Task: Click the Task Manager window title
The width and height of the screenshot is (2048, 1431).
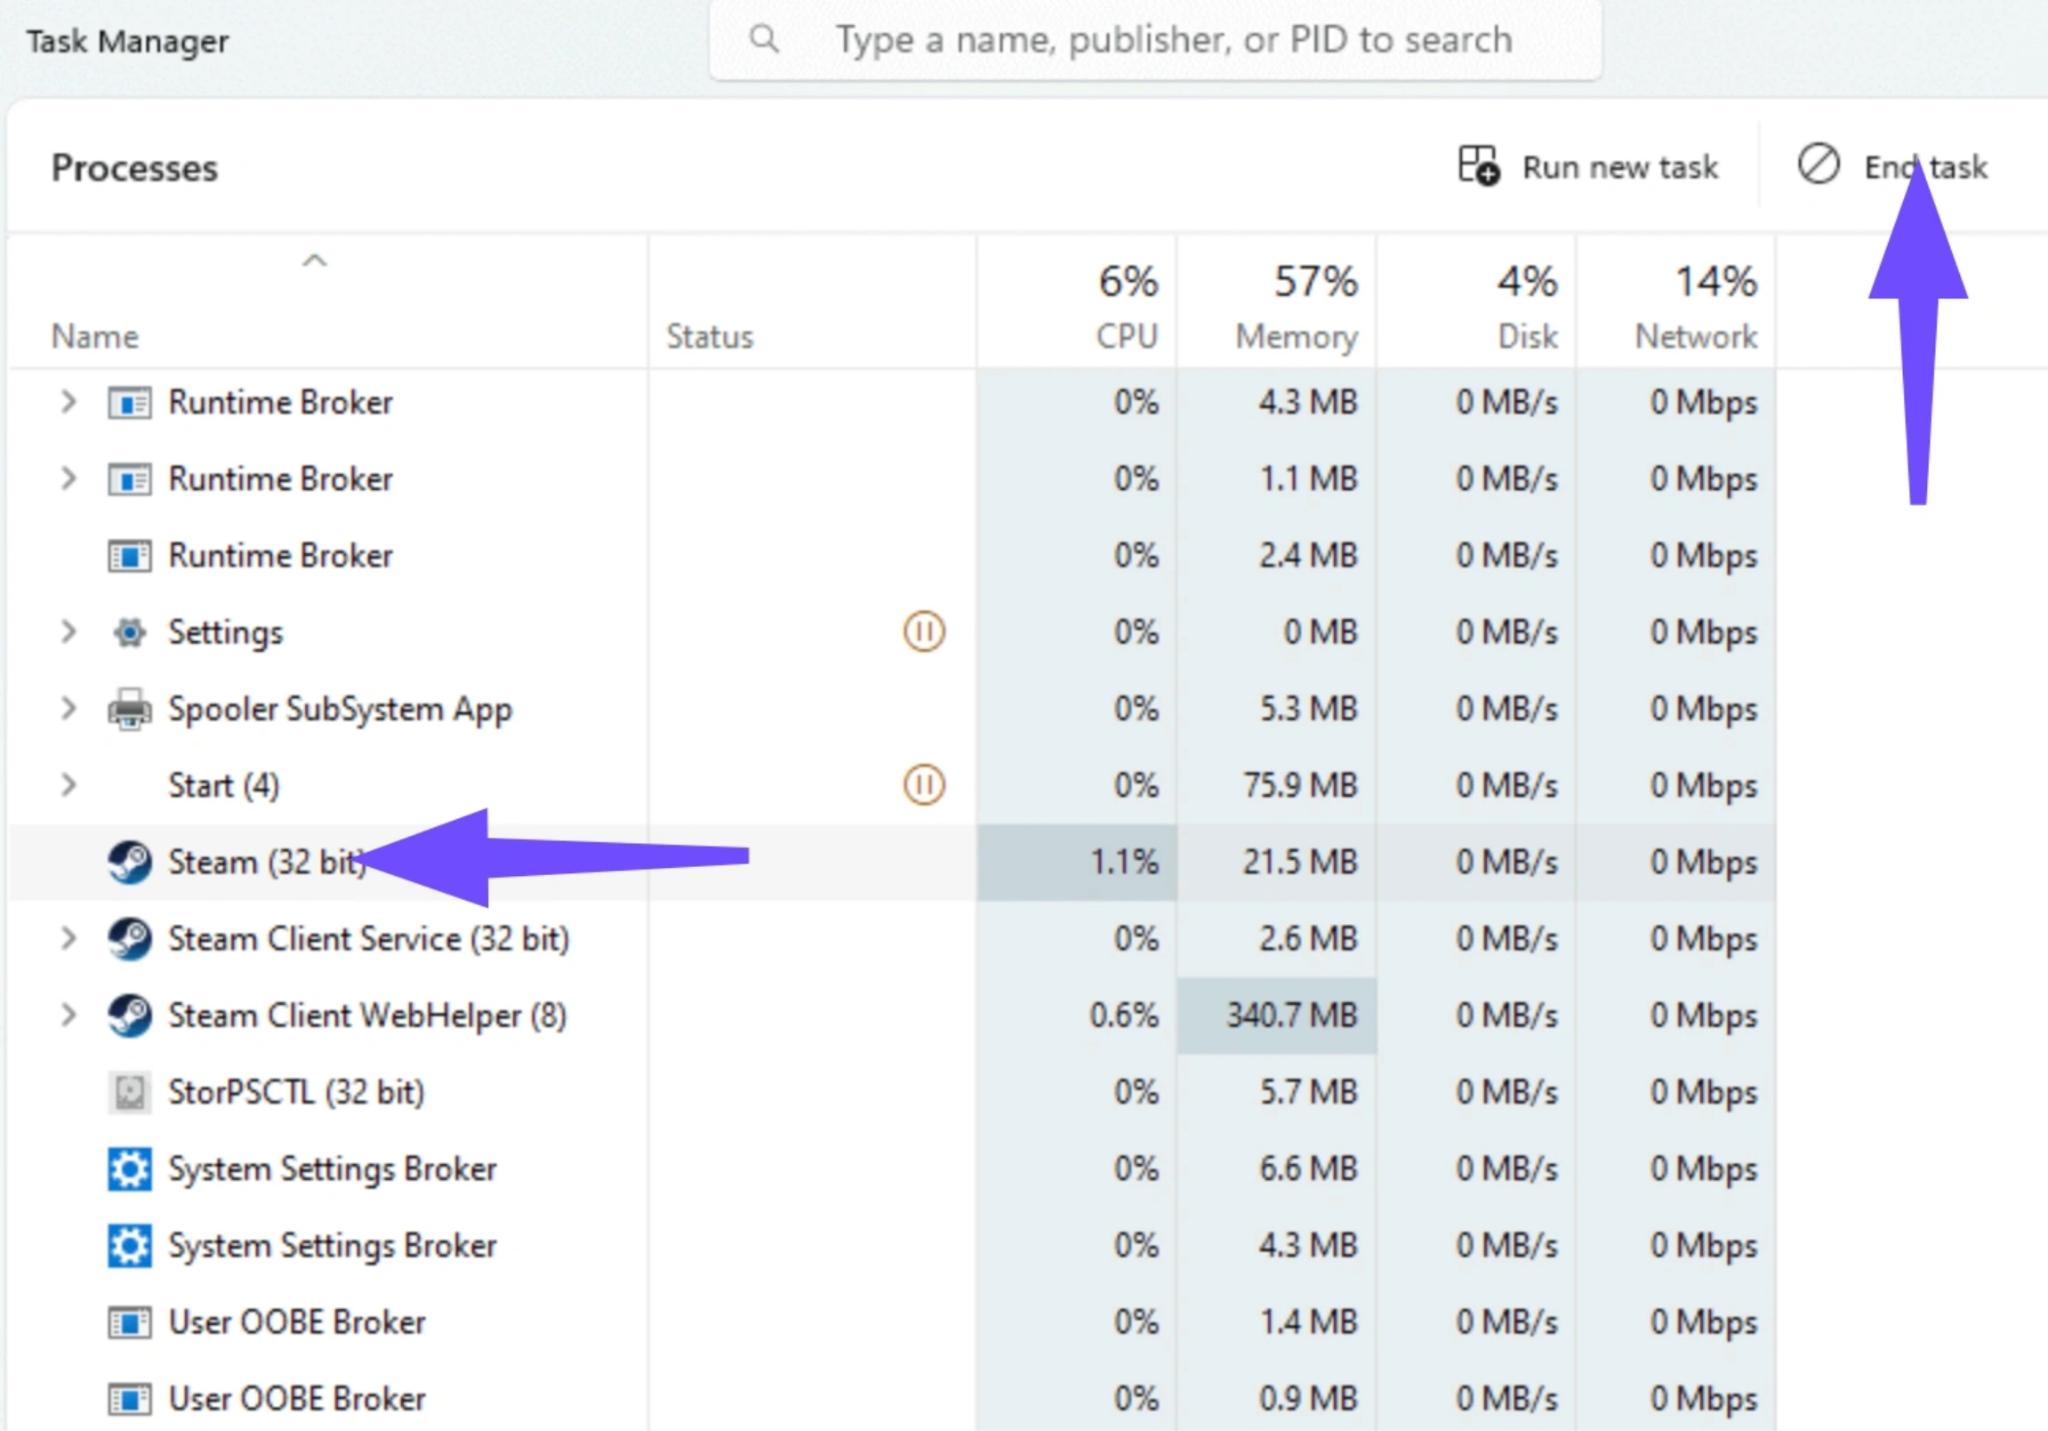Action: point(127,42)
